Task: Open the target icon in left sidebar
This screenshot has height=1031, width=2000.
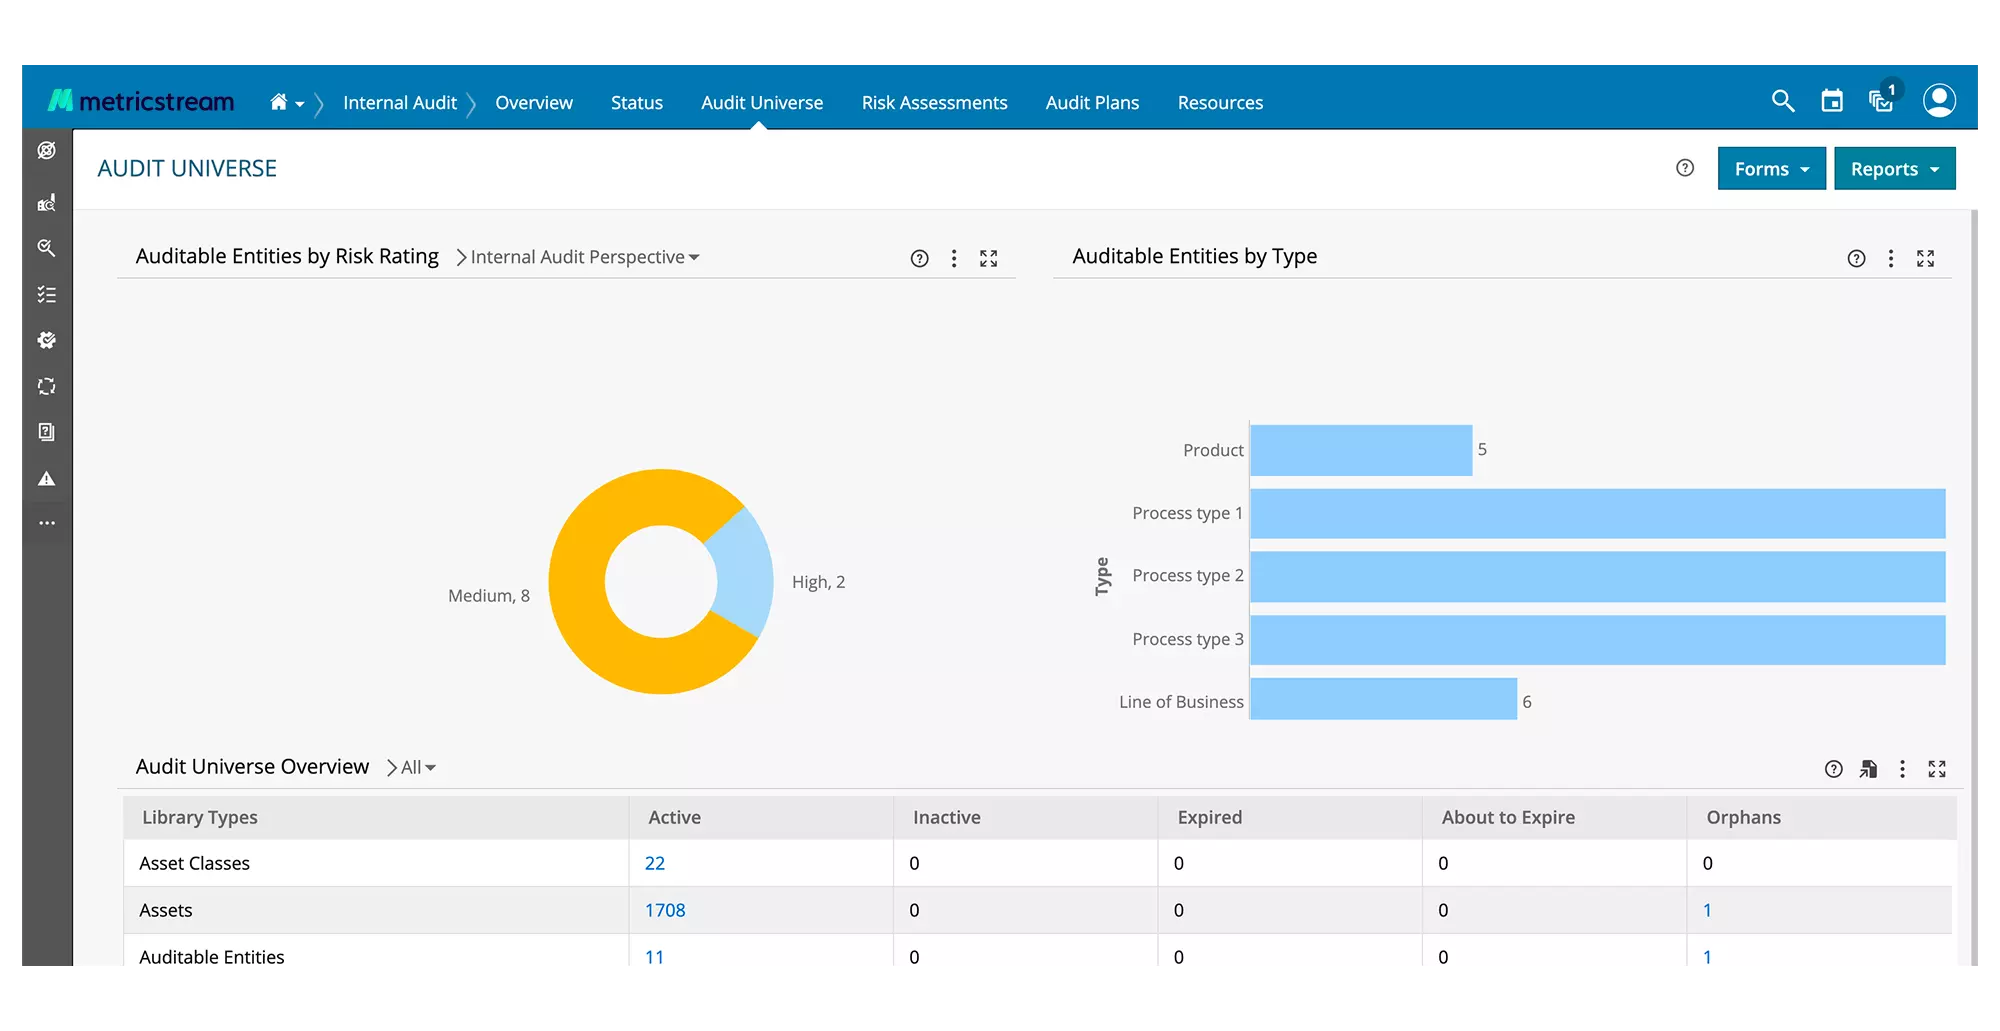Action: click(x=46, y=151)
